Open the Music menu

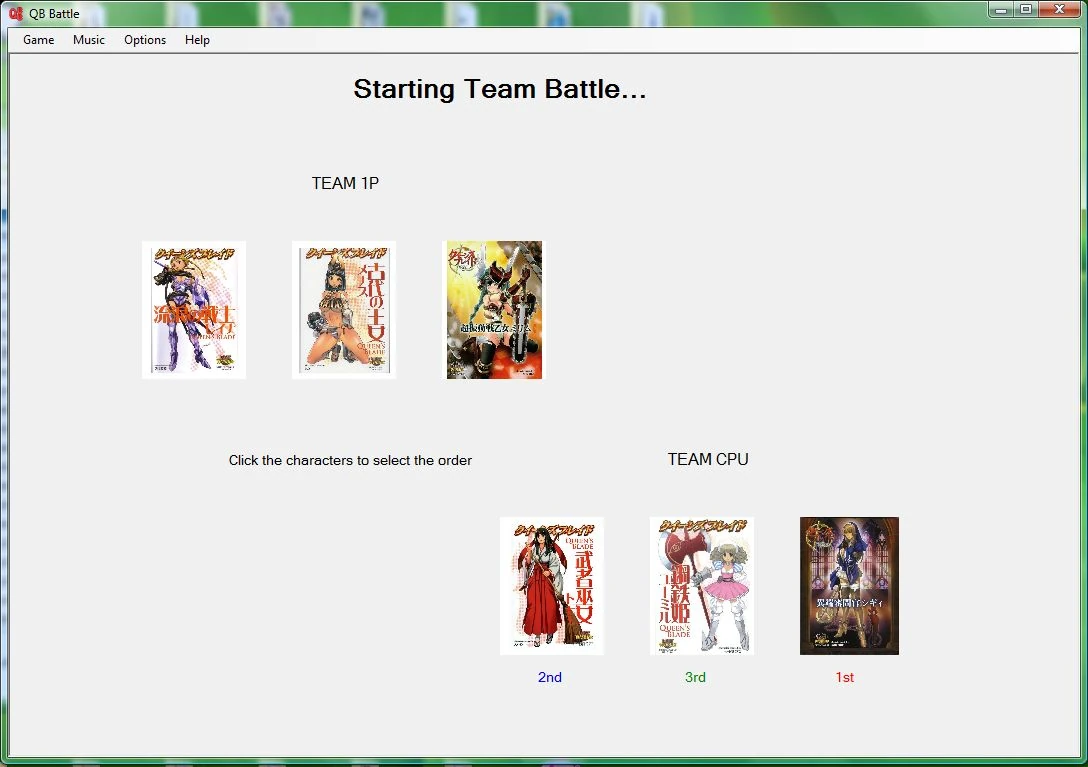(x=89, y=40)
